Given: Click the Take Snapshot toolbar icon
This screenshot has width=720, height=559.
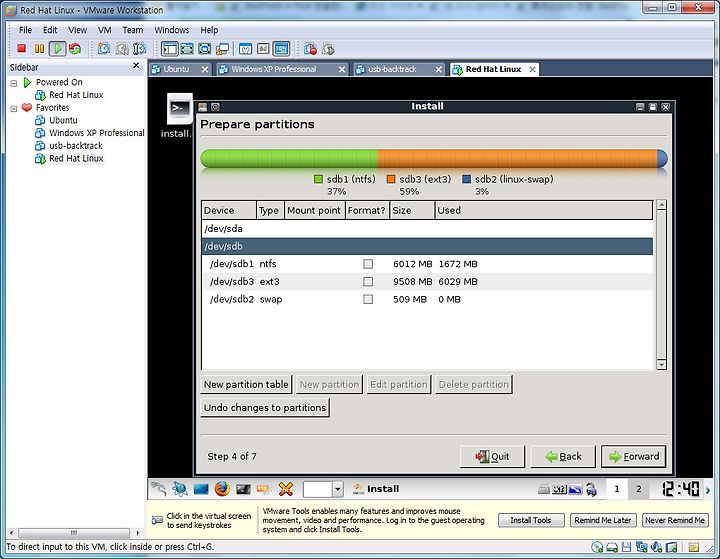Looking at the screenshot, I should pos(104,48).
